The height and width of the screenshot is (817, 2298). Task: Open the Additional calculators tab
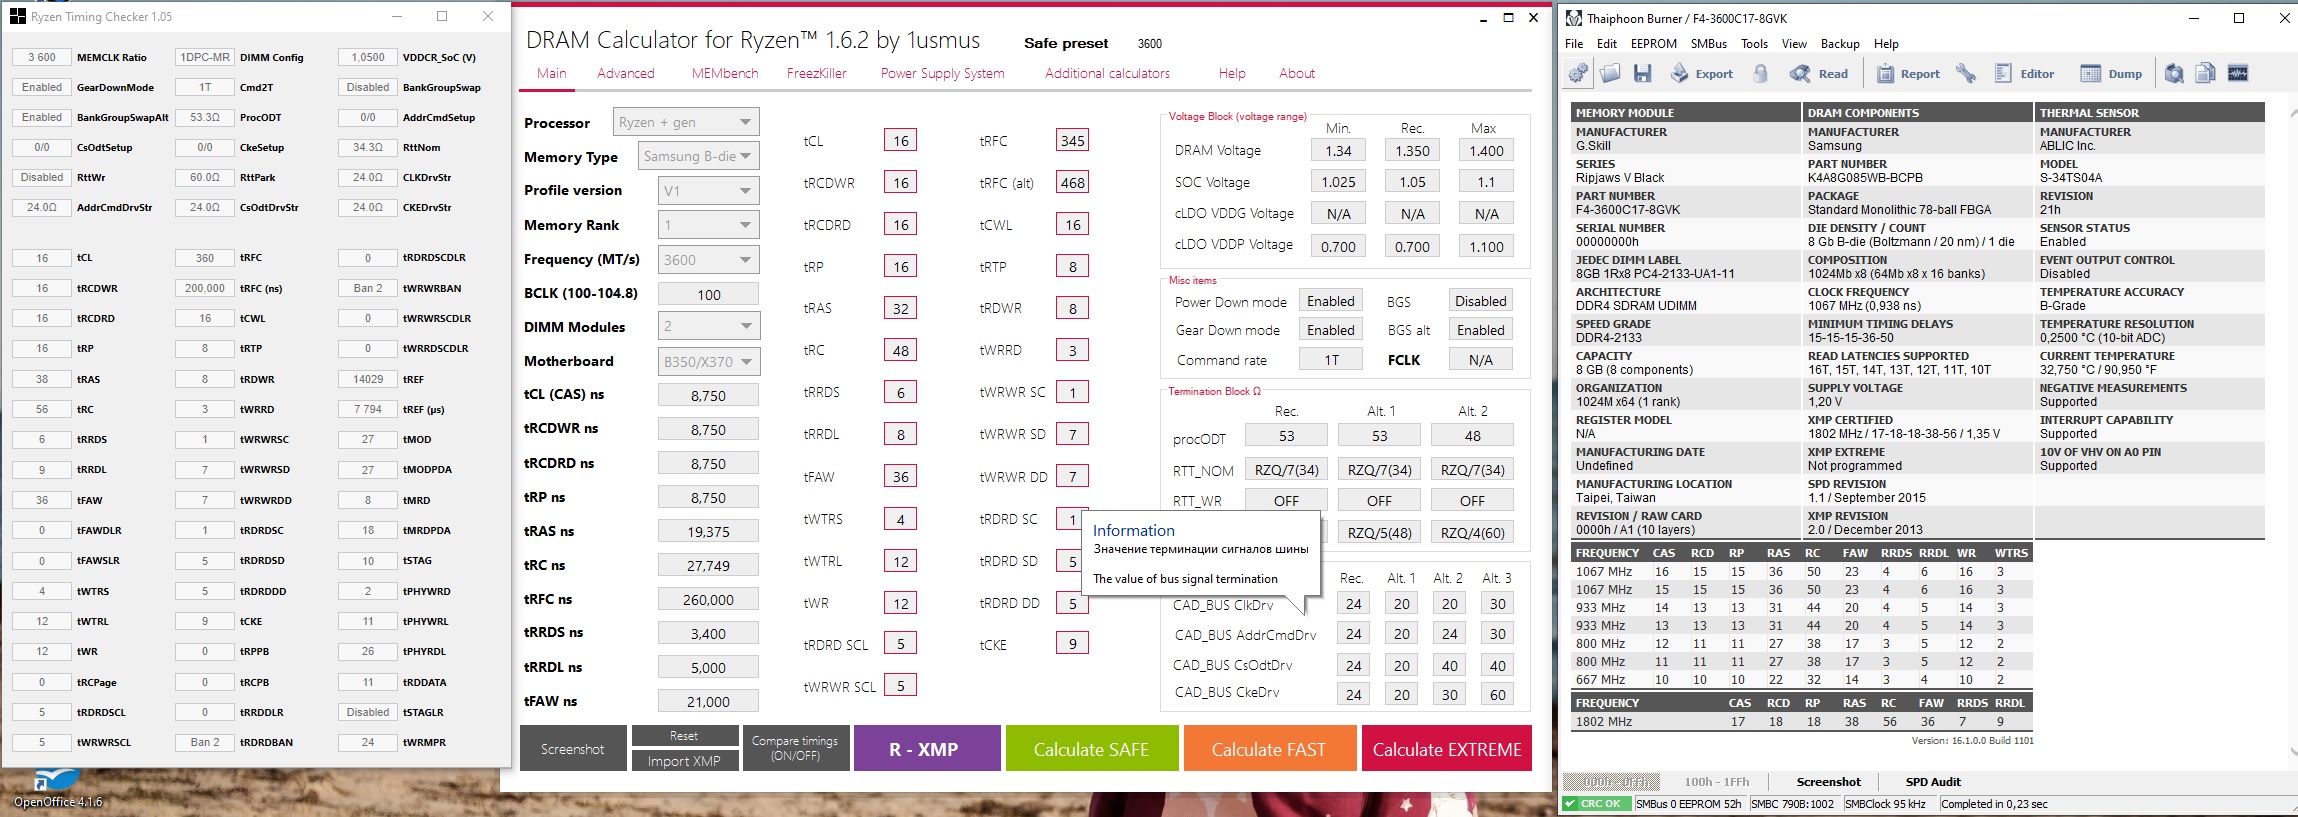pyautogui.click(x=1107, y=73)
